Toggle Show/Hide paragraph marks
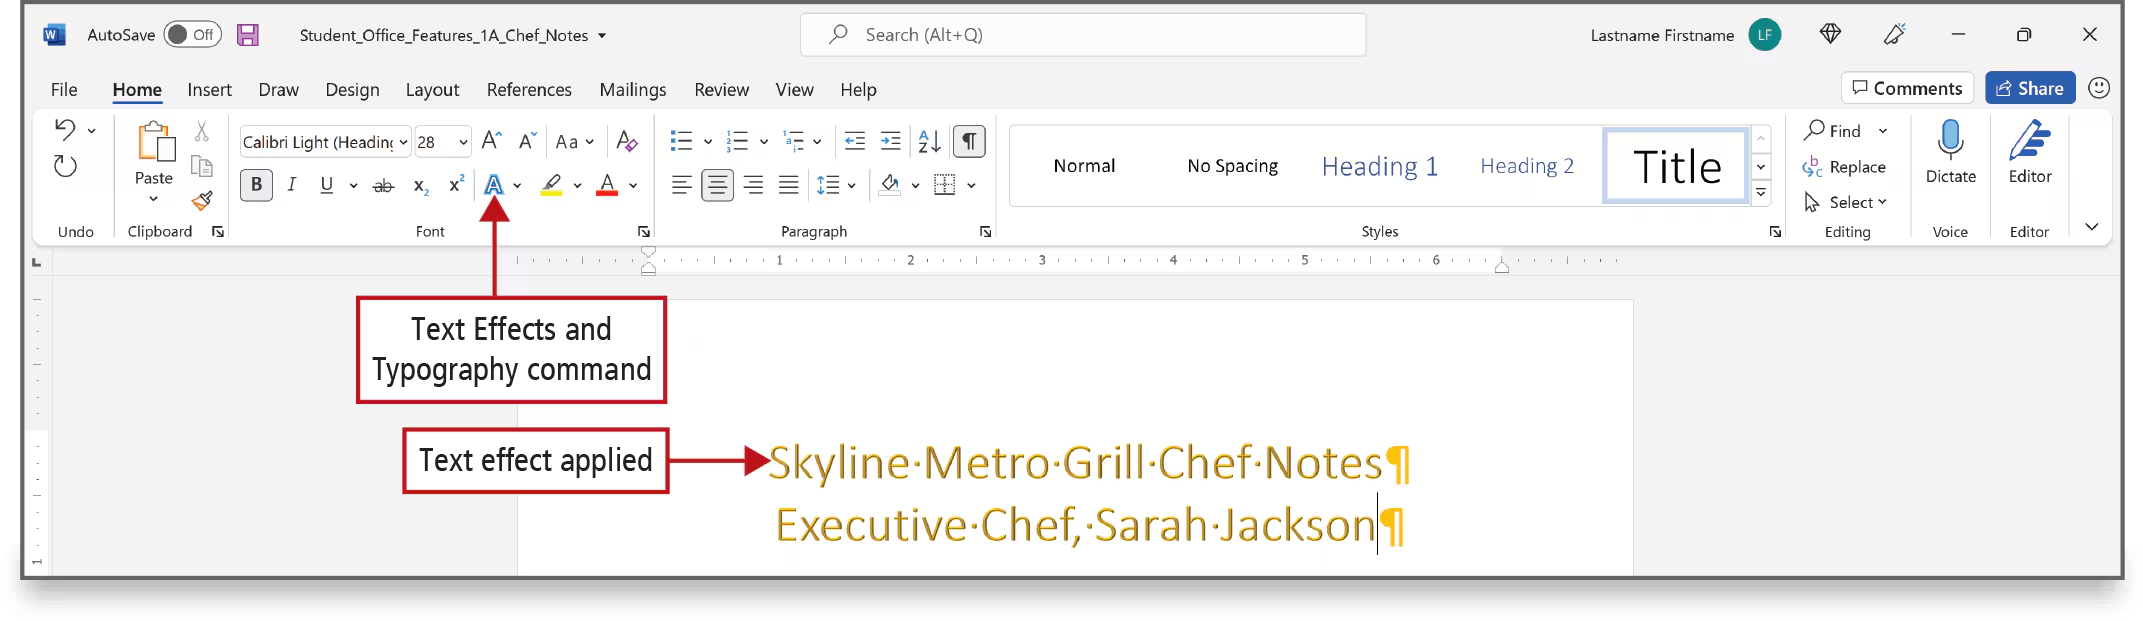Screen dimensions: 2143x621 tap(969, 141)
